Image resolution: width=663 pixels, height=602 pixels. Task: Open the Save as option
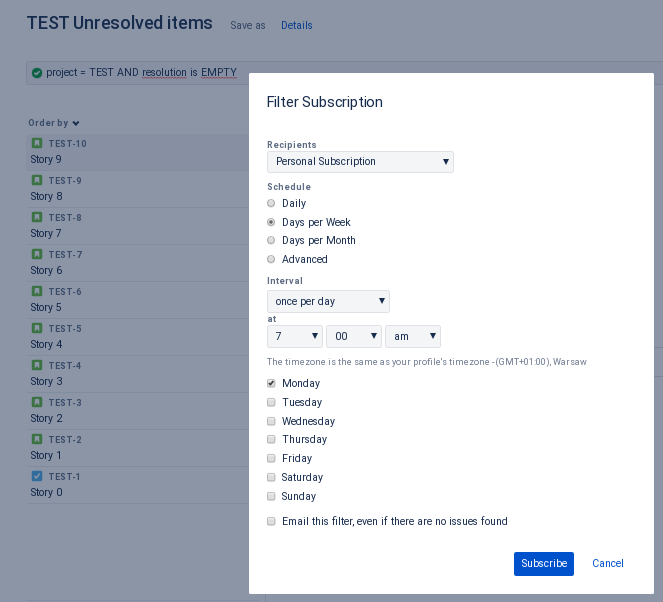pos(248,25)
